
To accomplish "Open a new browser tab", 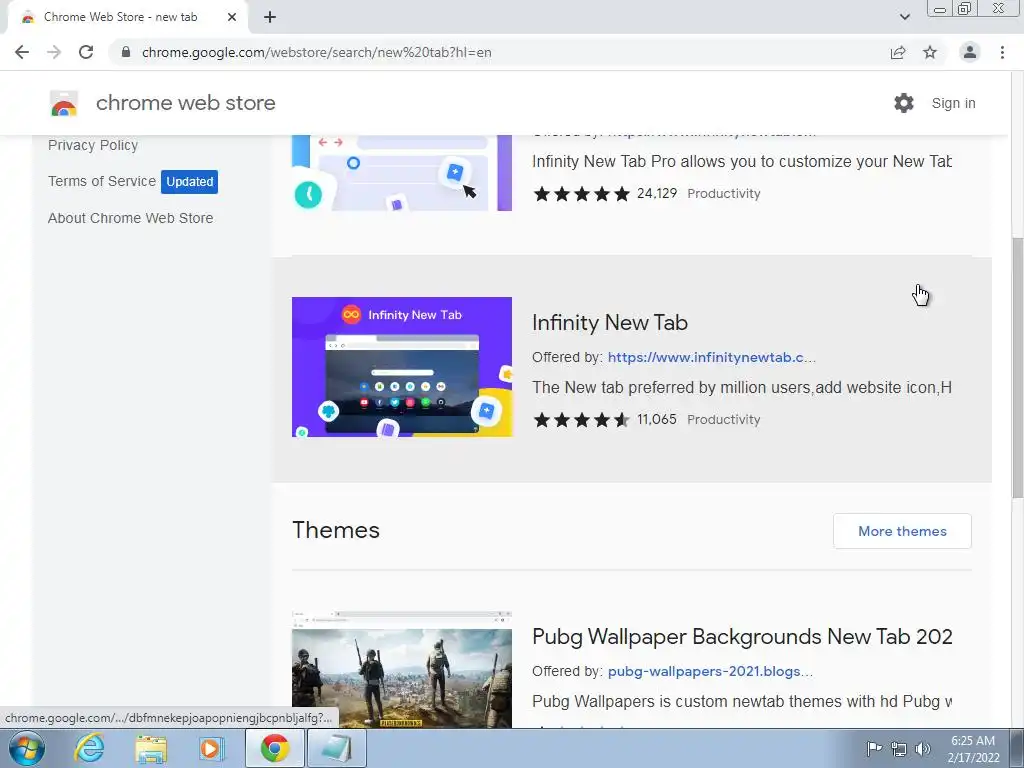I will 270,17.
